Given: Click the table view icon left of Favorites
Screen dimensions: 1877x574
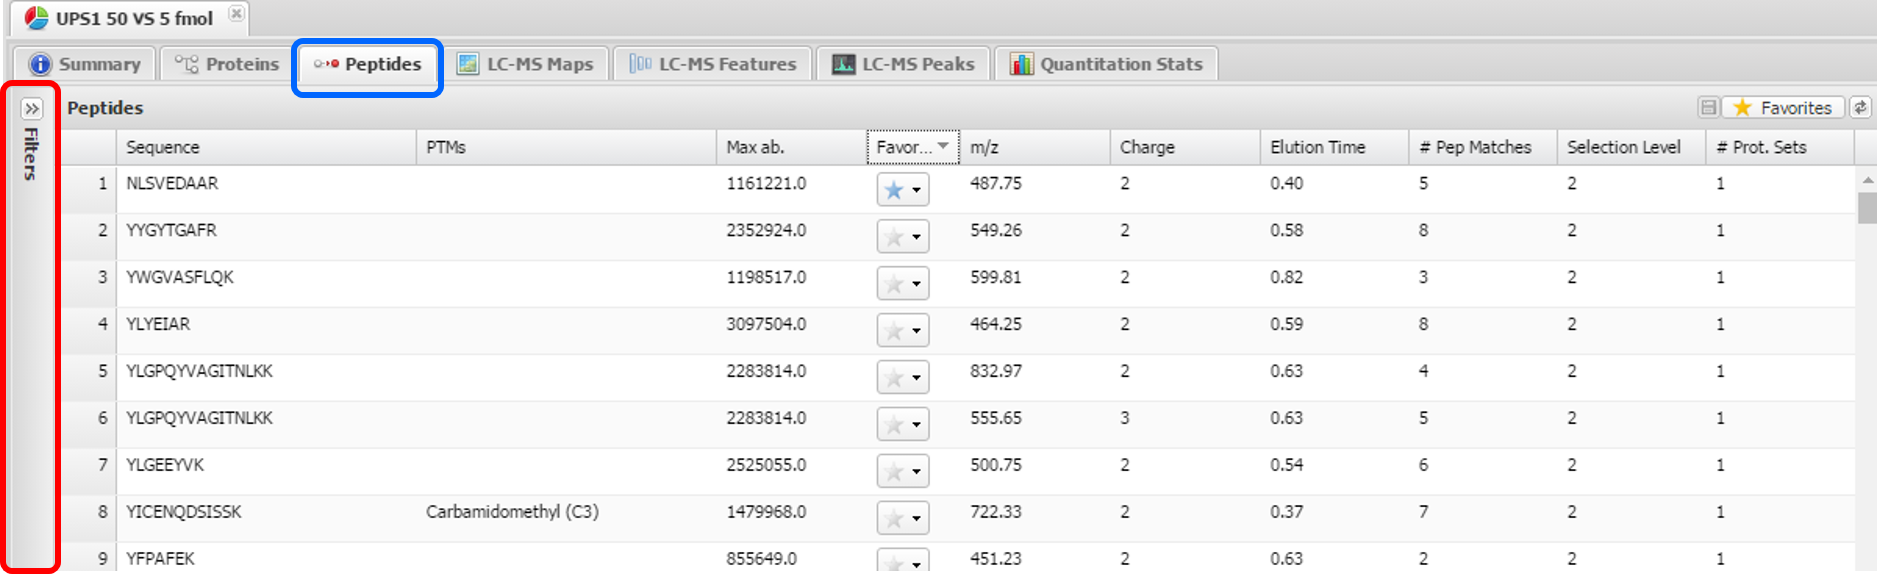Looking at the screenshot, I should (x=1709, y=108).
